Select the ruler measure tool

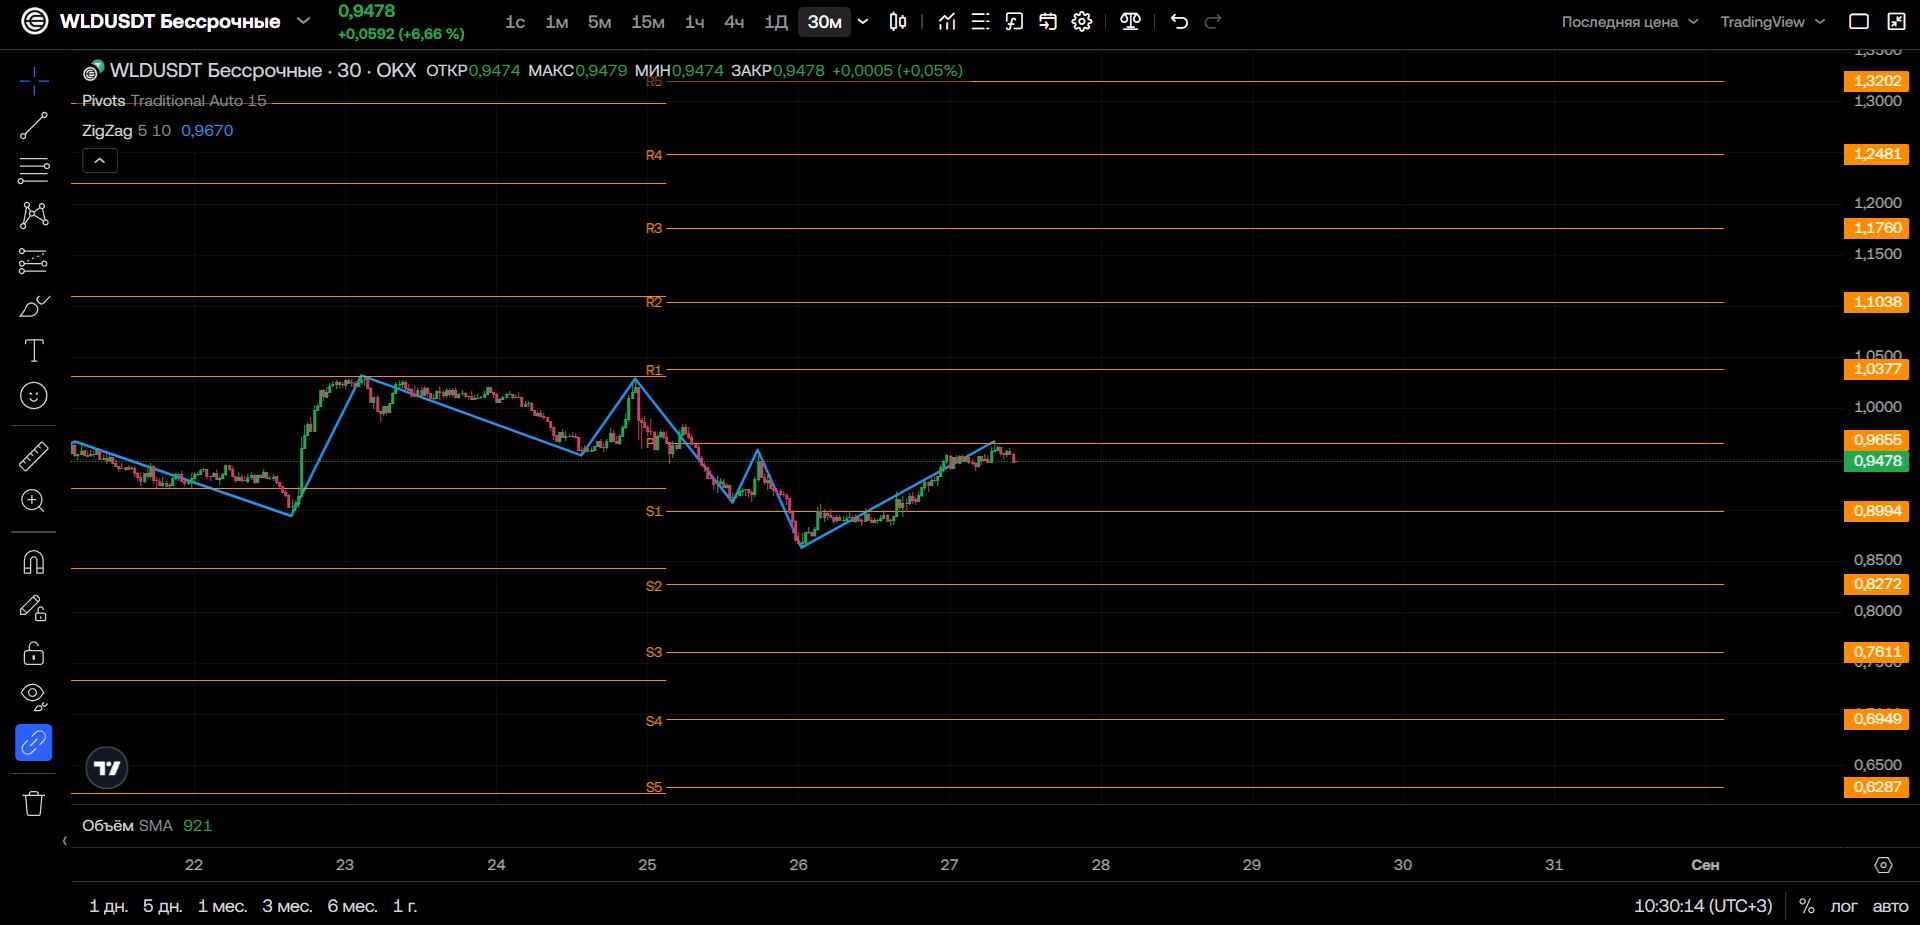click(x=34, y=456)
